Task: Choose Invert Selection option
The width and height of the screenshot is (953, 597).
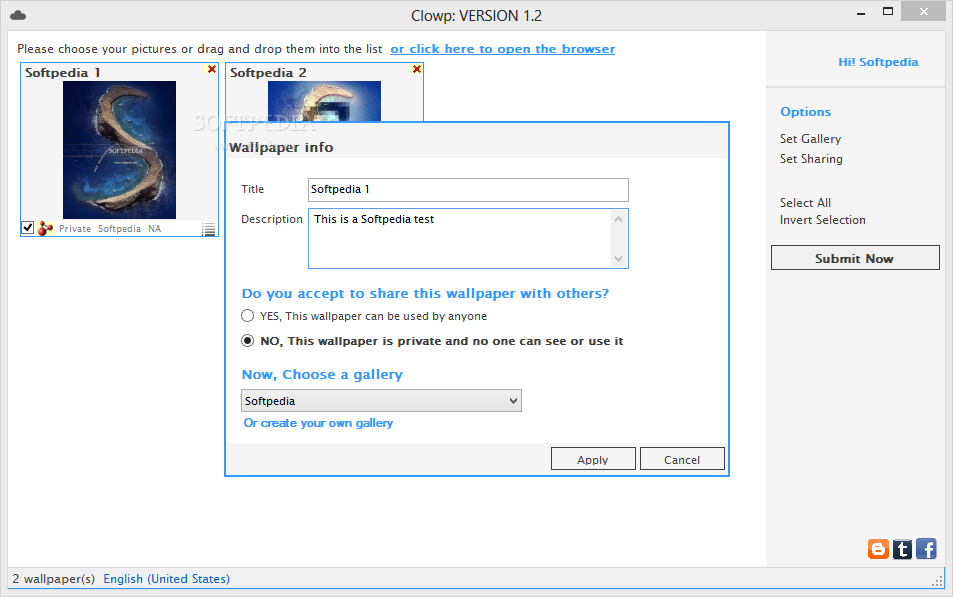Action: pyautogui.click(x=823, y=220)
